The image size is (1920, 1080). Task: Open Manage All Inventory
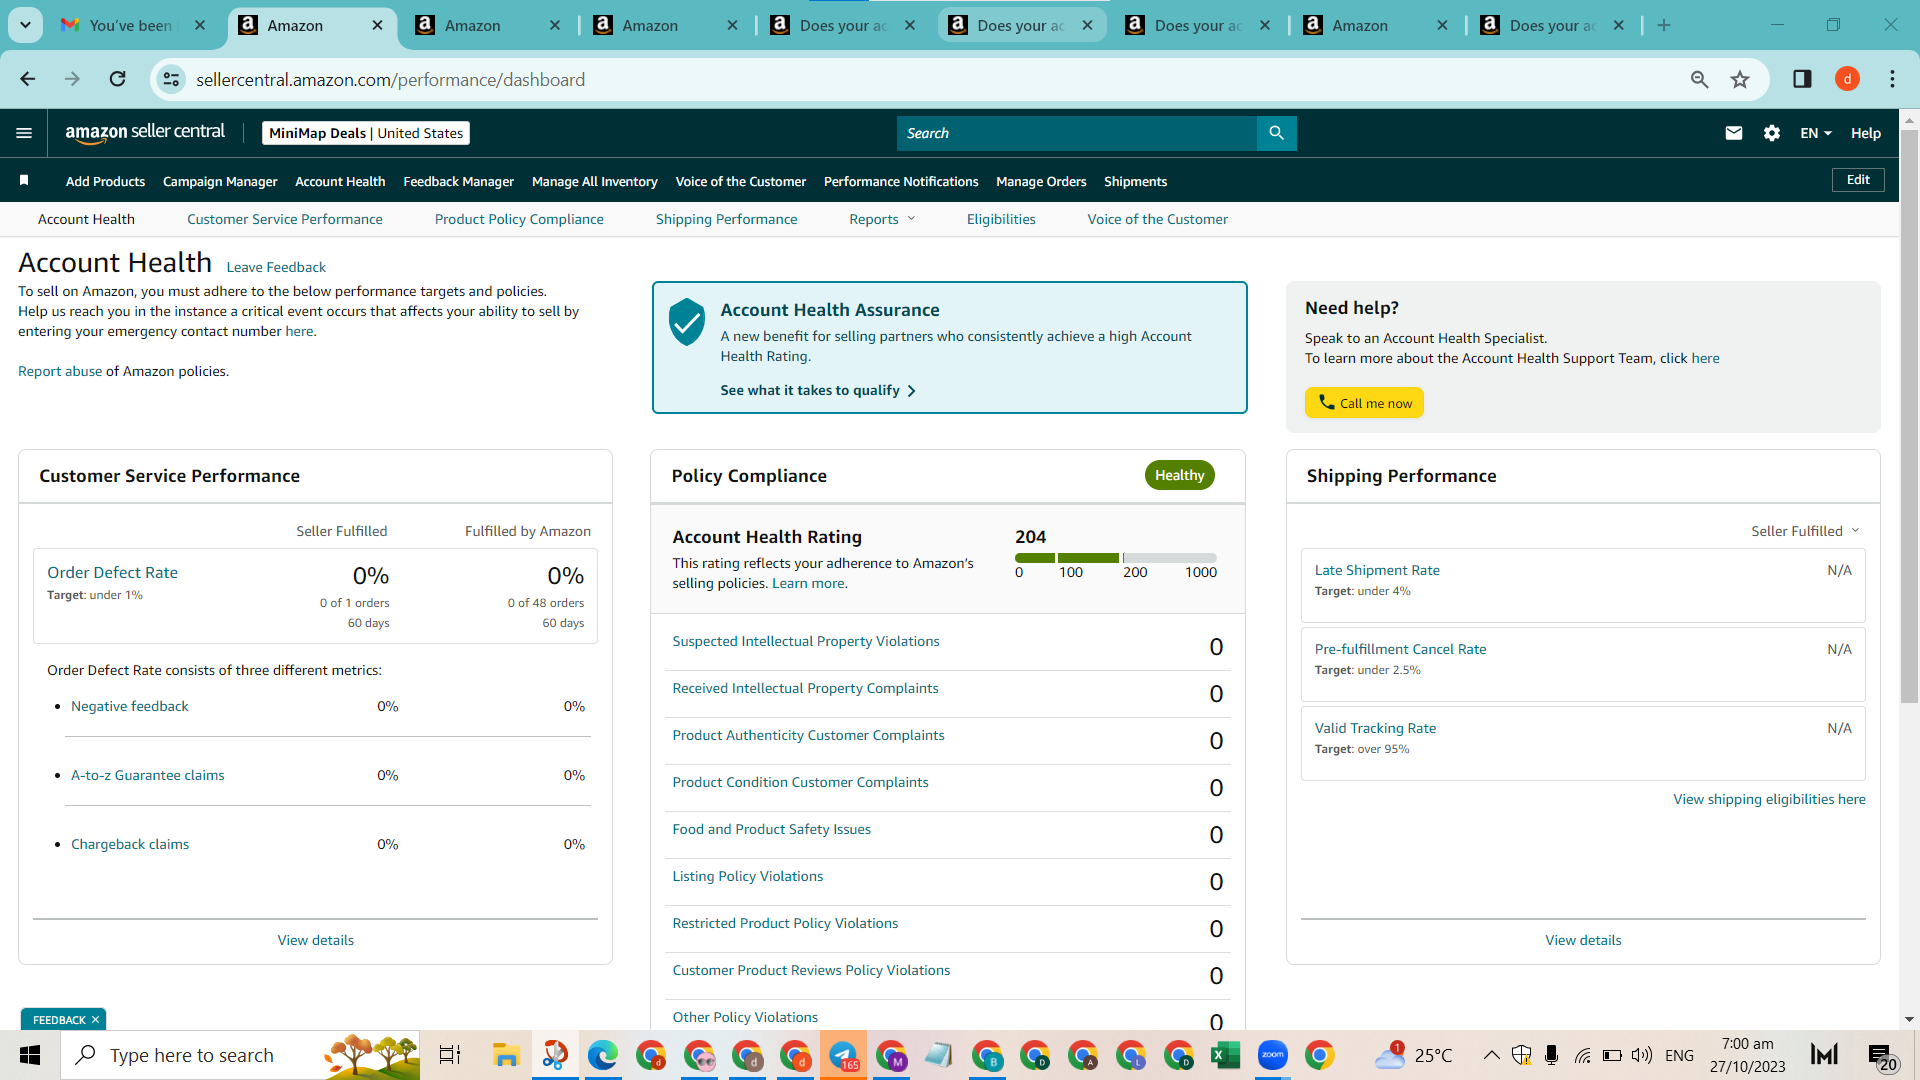[x=595, y=181]
